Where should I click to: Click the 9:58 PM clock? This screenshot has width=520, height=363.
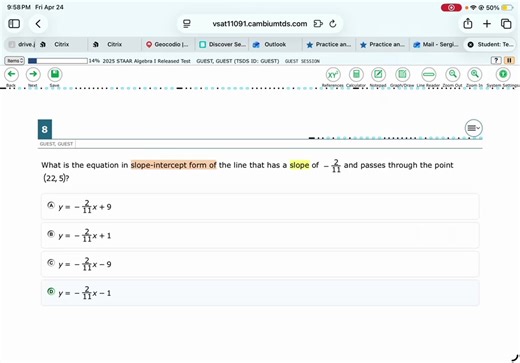point(19,7)
